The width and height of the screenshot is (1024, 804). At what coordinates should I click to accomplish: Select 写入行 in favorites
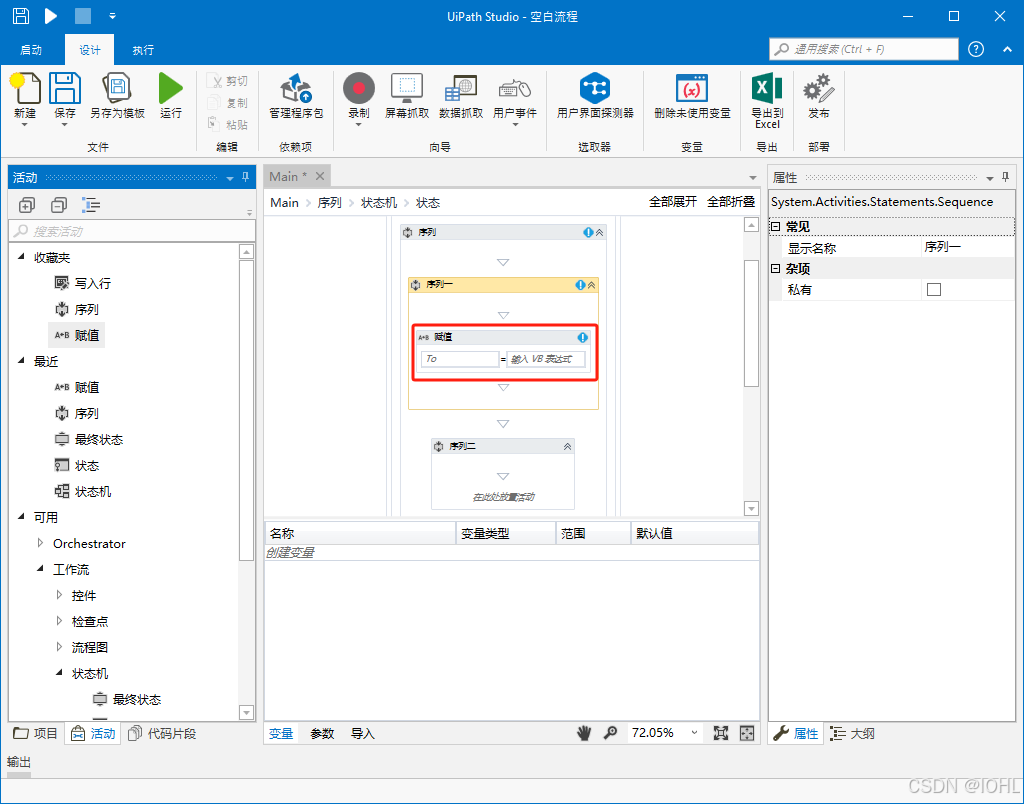tap(83, 283)
